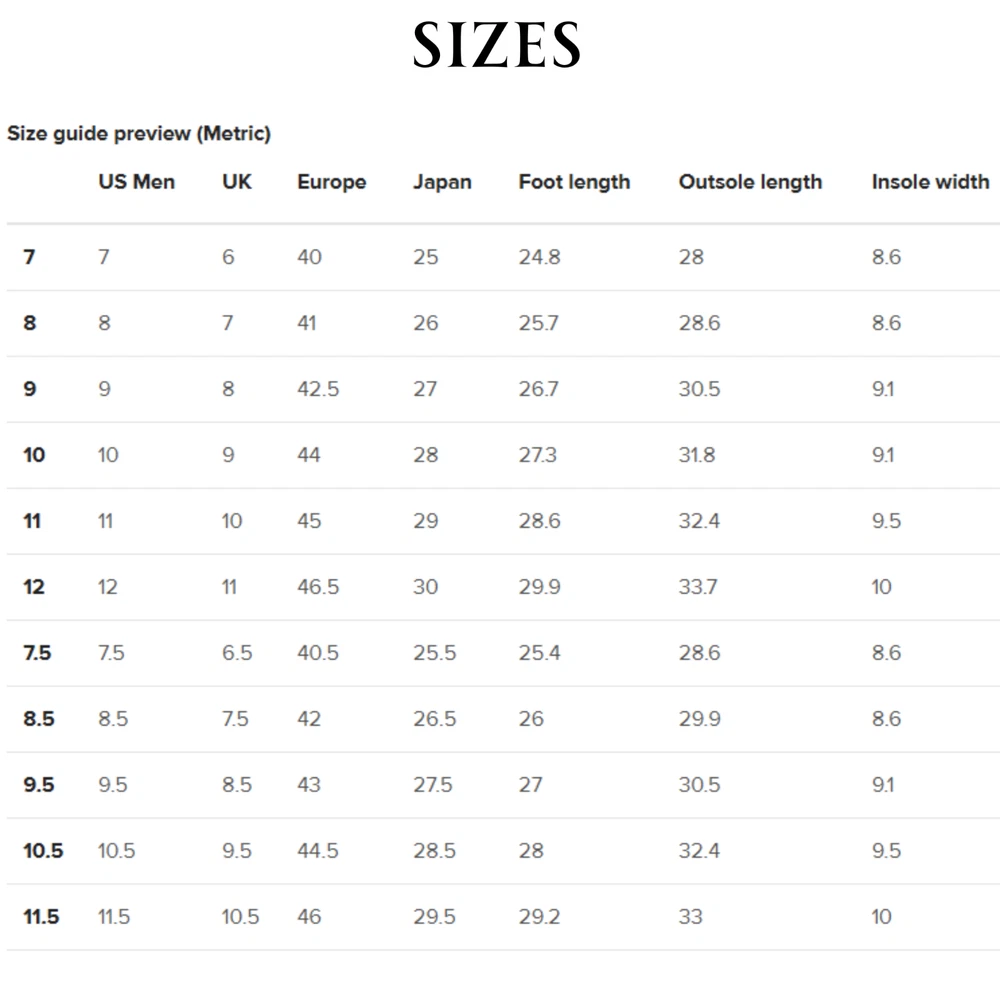Screen dimensions: 1000x1000
Task: Click the Japan column header
Action: tap(442, 182)
